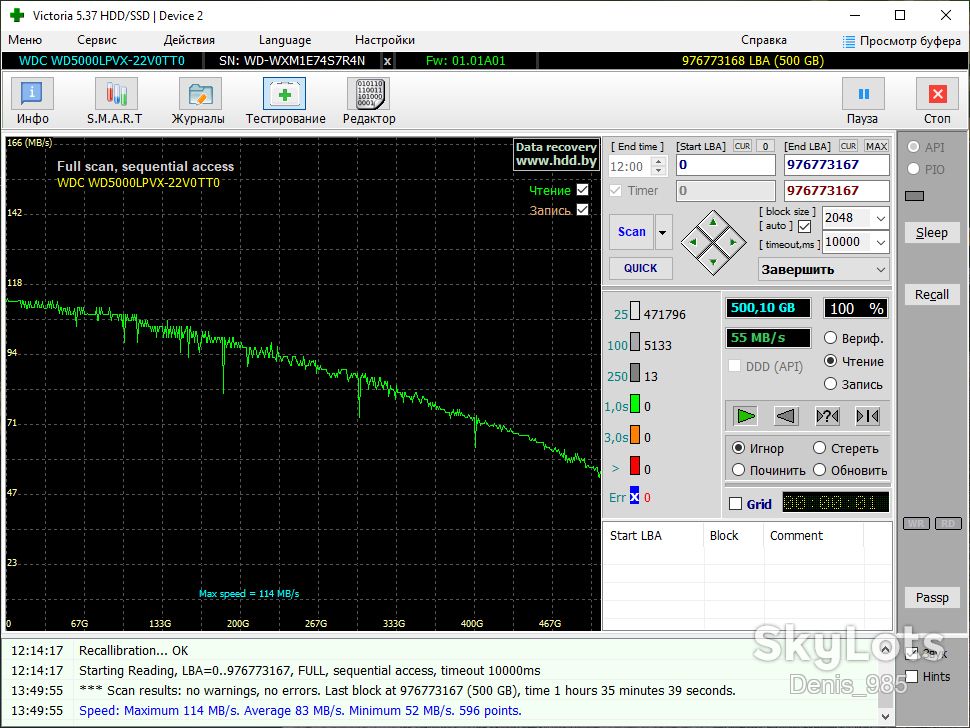Click the butterfly seek test button

[x=868, y=416]
